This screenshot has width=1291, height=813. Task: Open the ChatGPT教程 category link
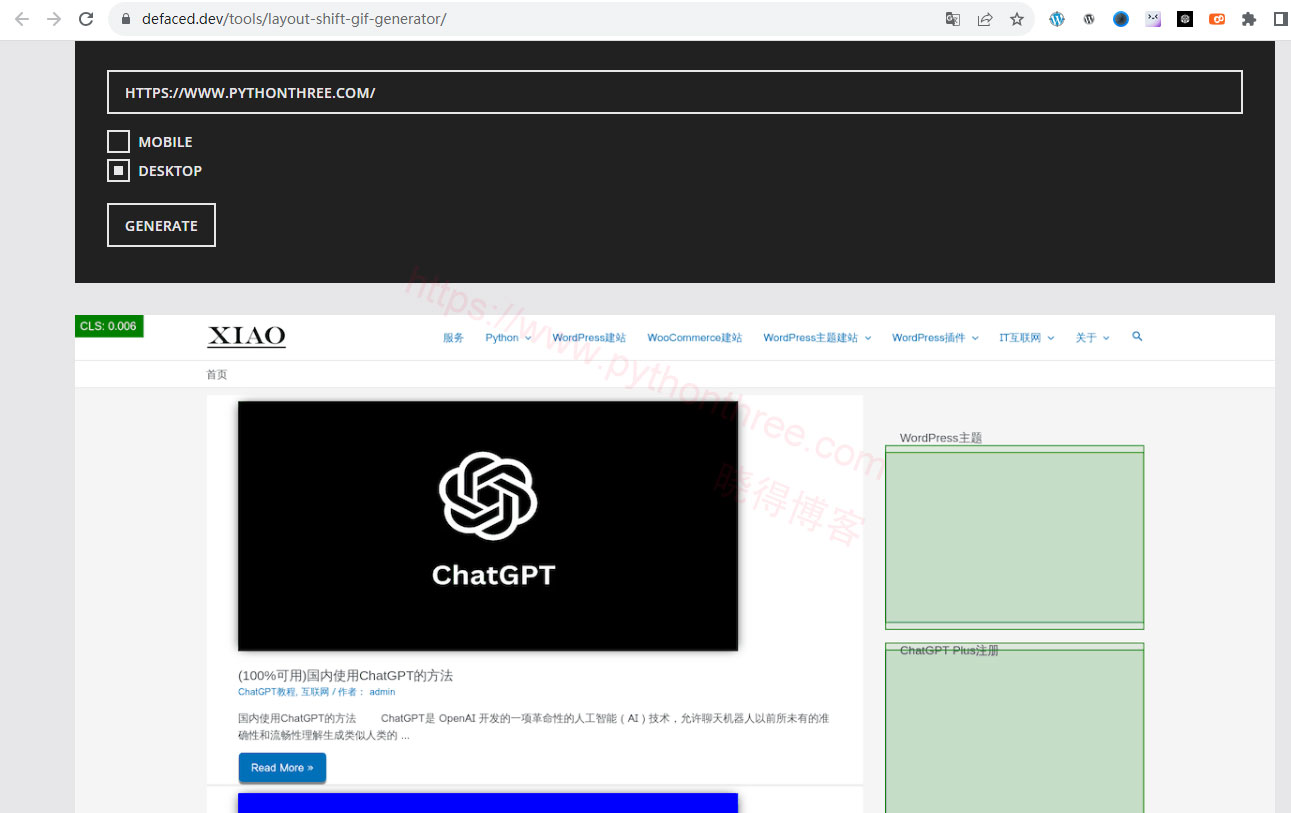pyautogui.click(x=266, y=692)
